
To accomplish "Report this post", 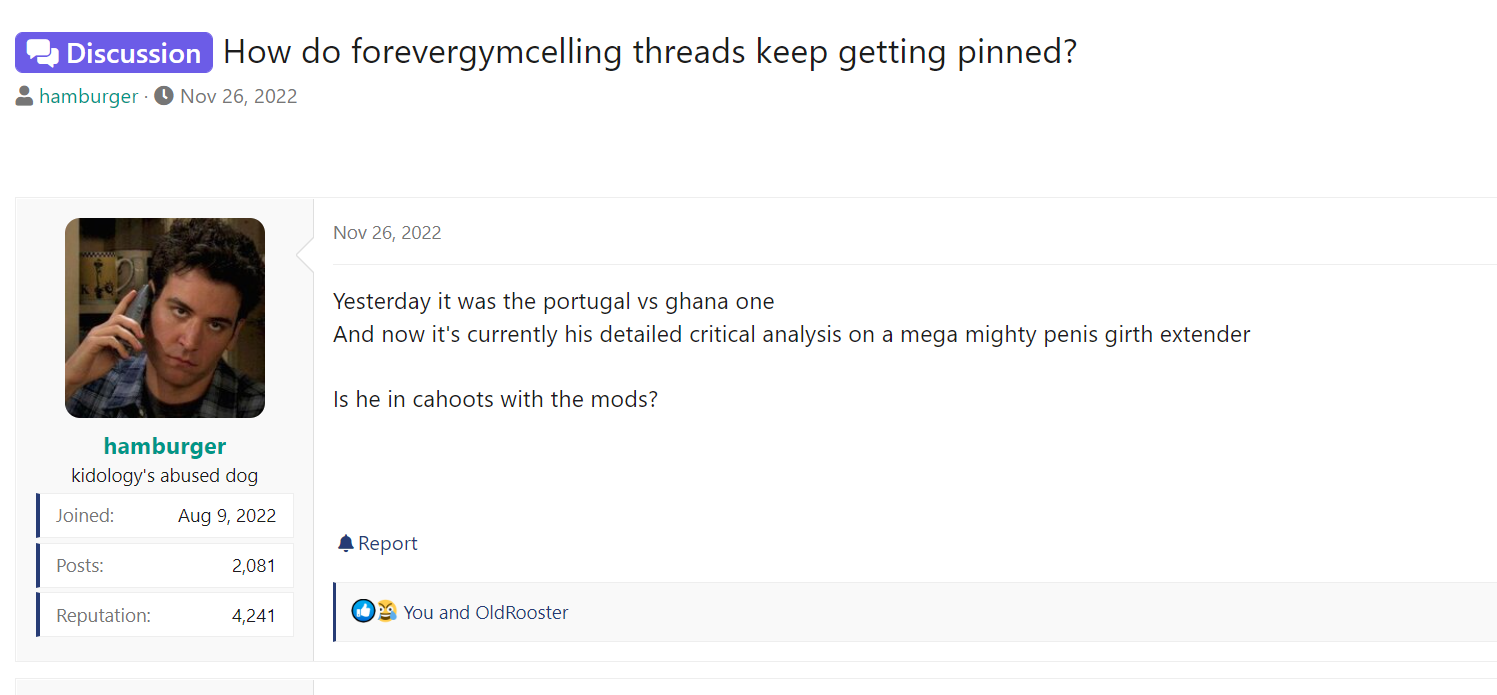I will point(378,543).
